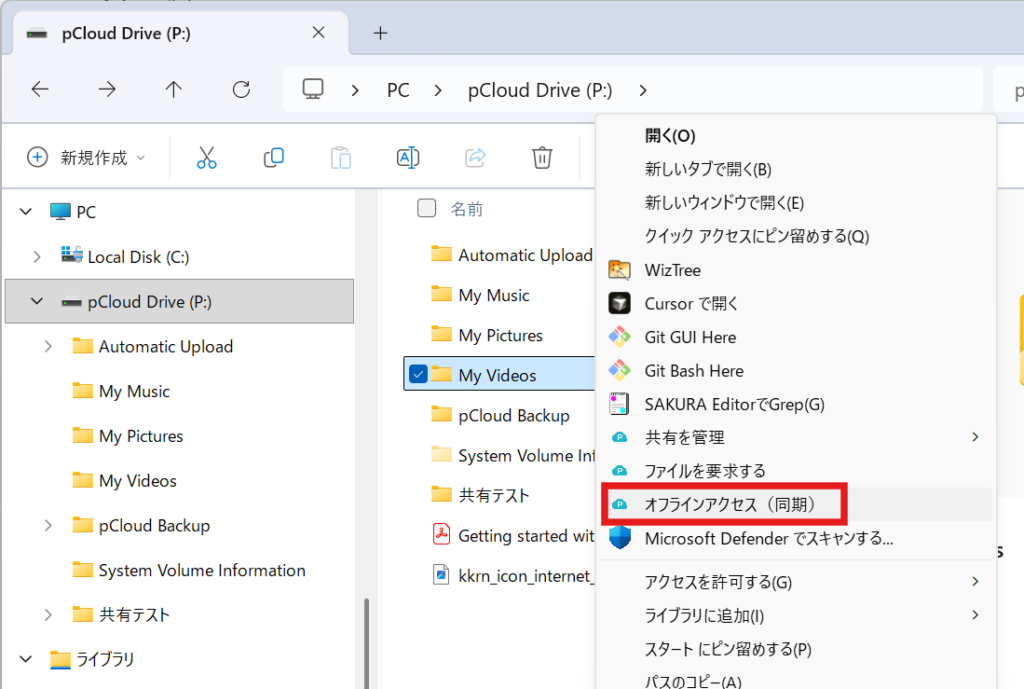Choose Git Bash Here in context menu
Viewport: 1024px width, 689px height.
693,371
